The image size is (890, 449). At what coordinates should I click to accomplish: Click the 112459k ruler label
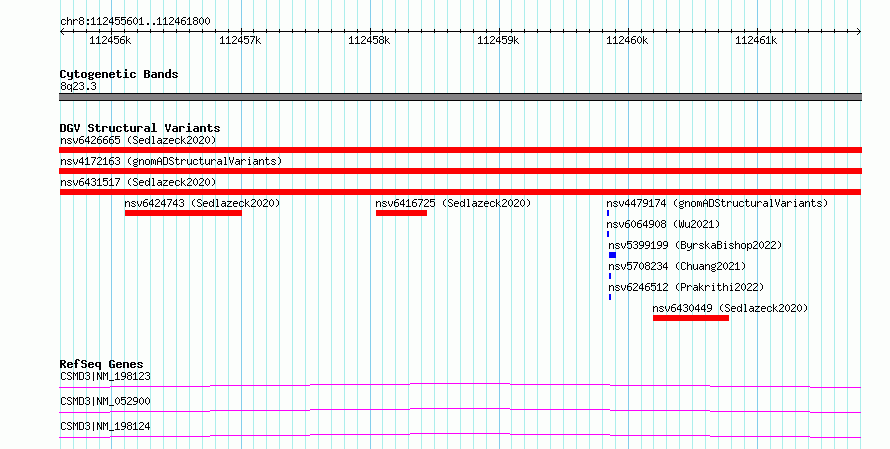[x=498, y=40]
